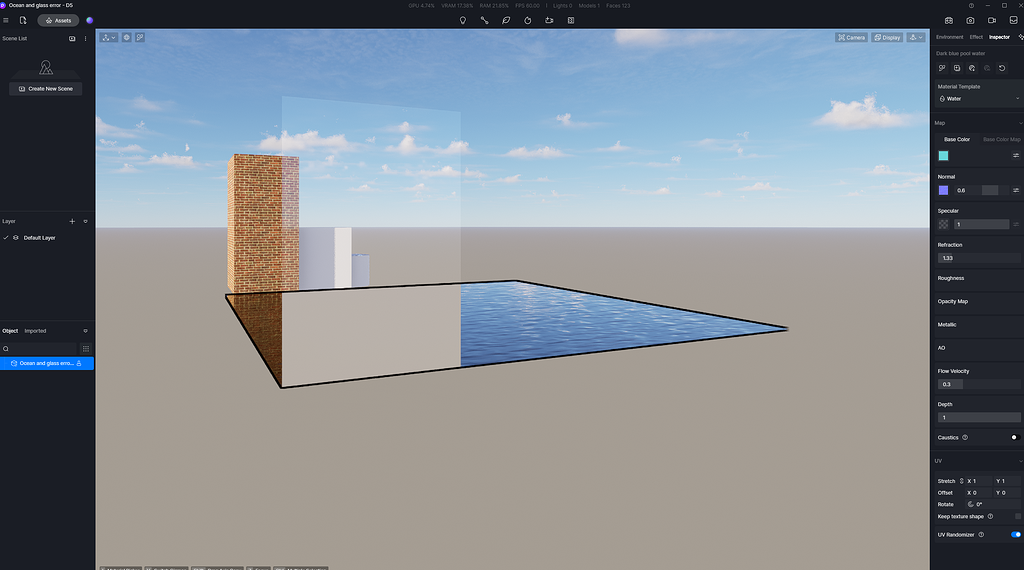Click the Refraction value field

tap(978, 258)
